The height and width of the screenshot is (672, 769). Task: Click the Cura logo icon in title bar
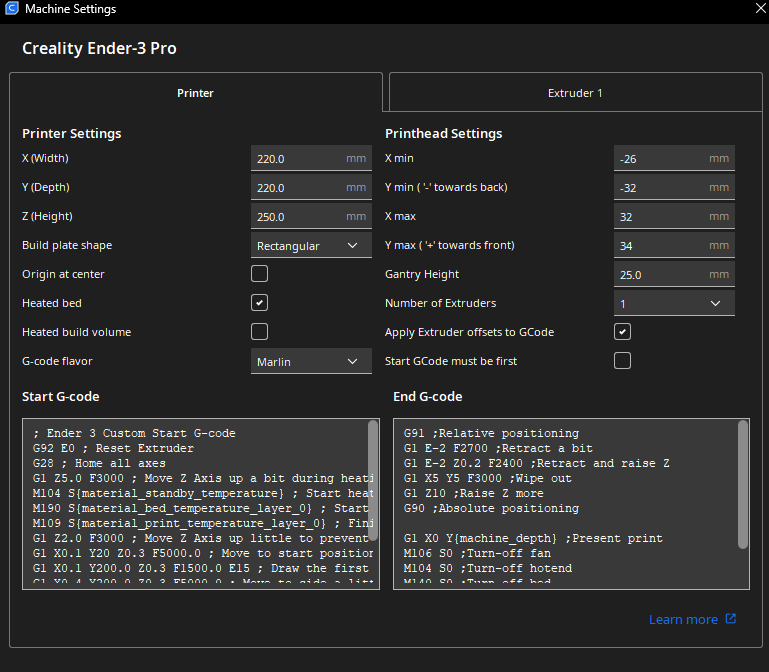coord(11,9)
